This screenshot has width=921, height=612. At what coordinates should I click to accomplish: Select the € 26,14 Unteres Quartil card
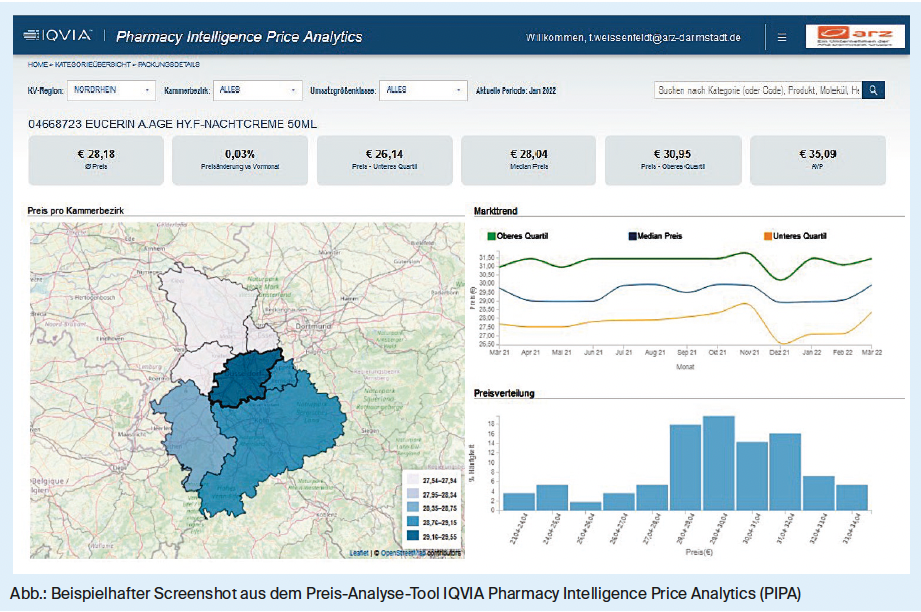pos(385,160)
